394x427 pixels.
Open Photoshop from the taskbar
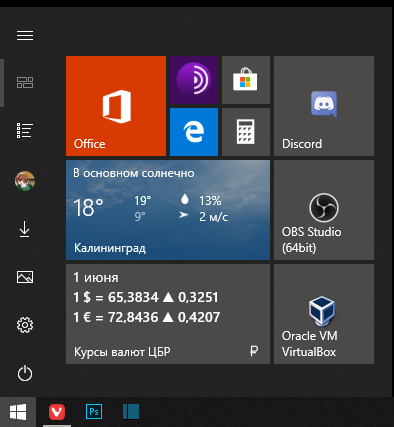click(x=94, y=412)
